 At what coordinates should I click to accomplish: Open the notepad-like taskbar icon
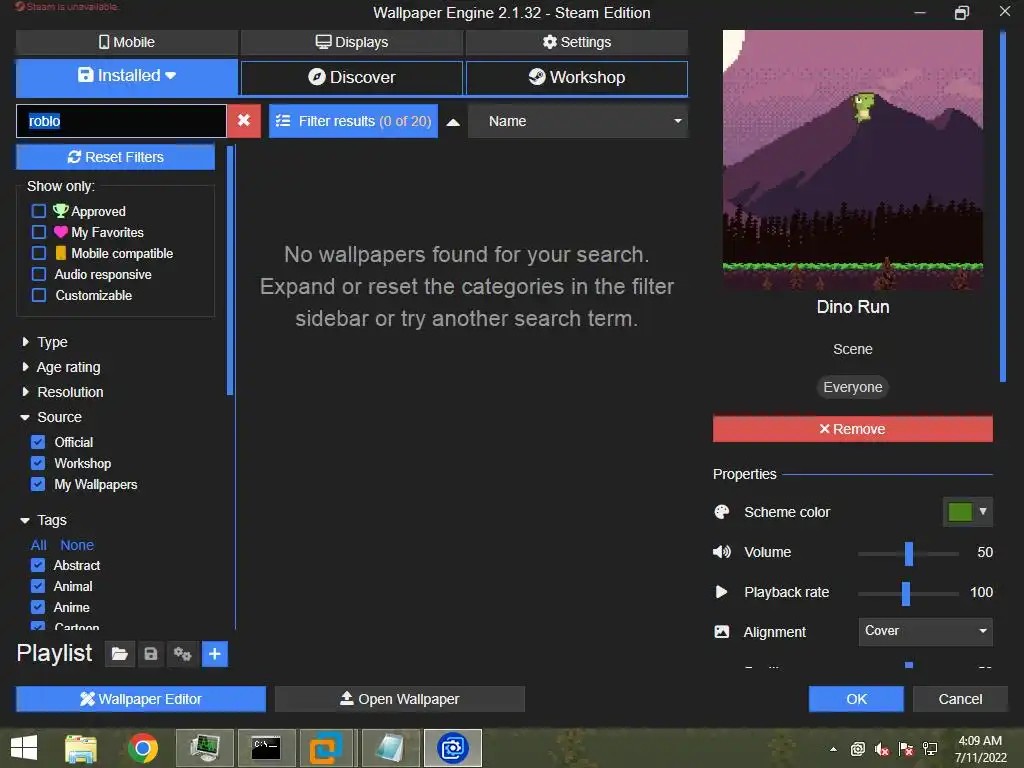coord(391,748)
